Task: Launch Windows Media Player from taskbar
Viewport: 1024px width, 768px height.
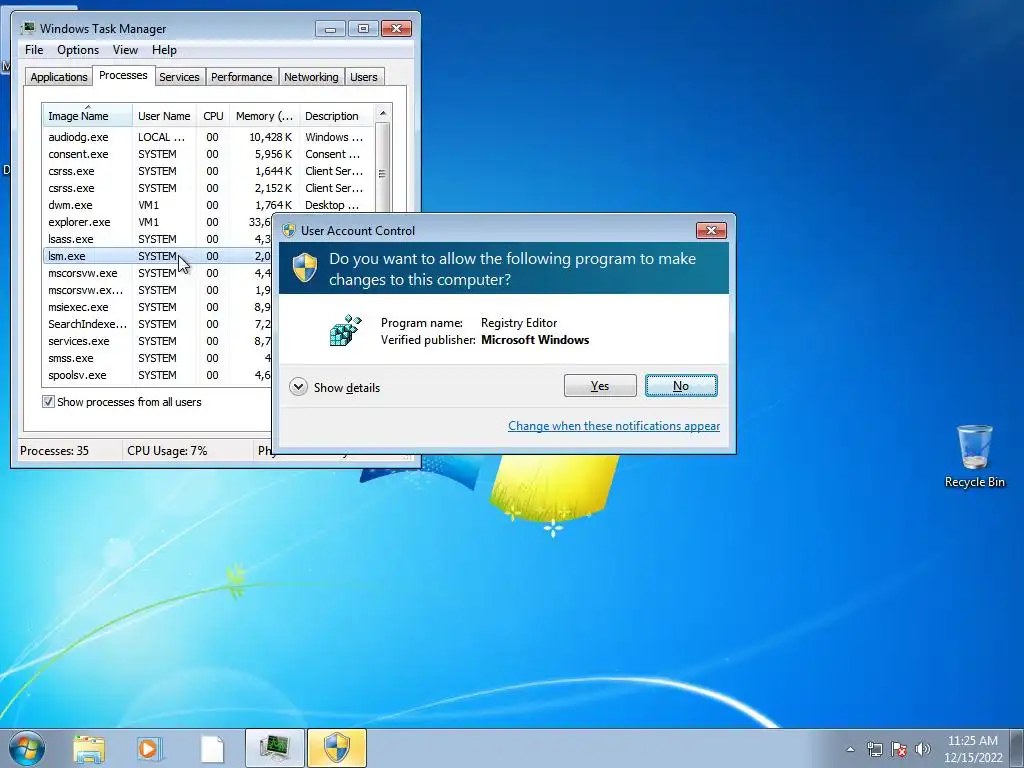Action: click(x=149, y=749)
